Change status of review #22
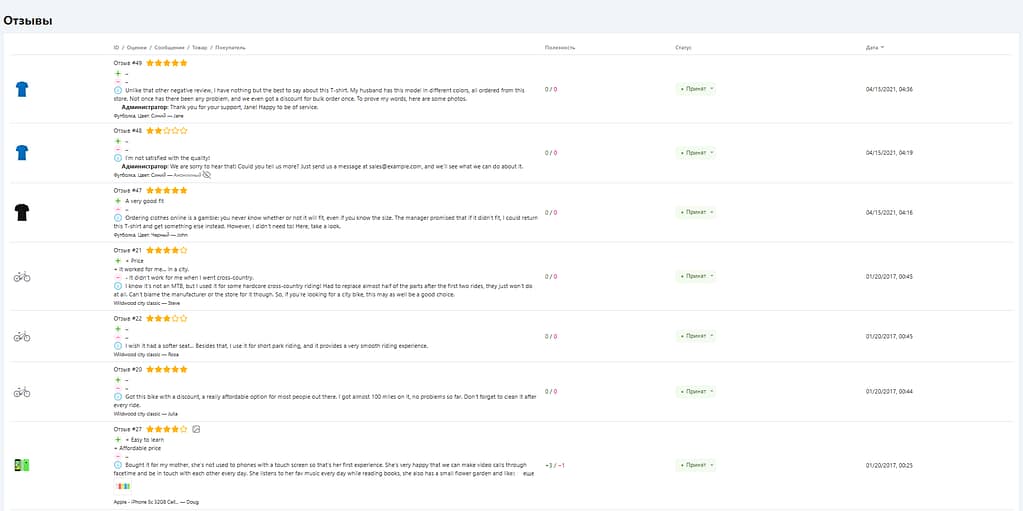 pyautogui.click(x=696, y=336)
